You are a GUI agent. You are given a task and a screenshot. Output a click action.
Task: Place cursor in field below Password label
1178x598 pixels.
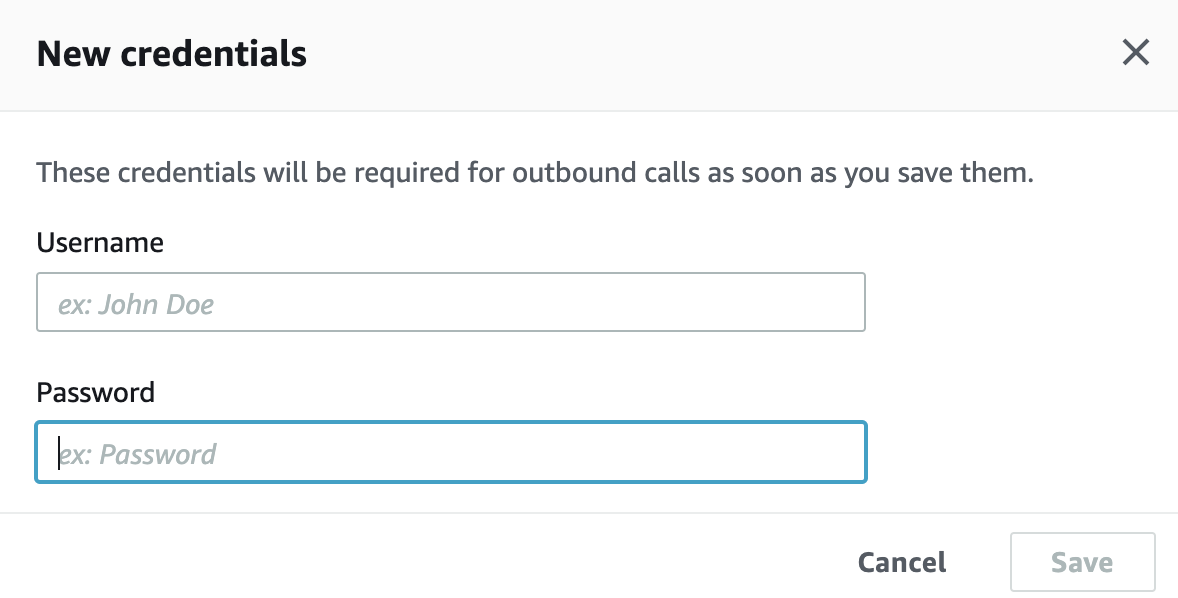click(x=451, y=452)
